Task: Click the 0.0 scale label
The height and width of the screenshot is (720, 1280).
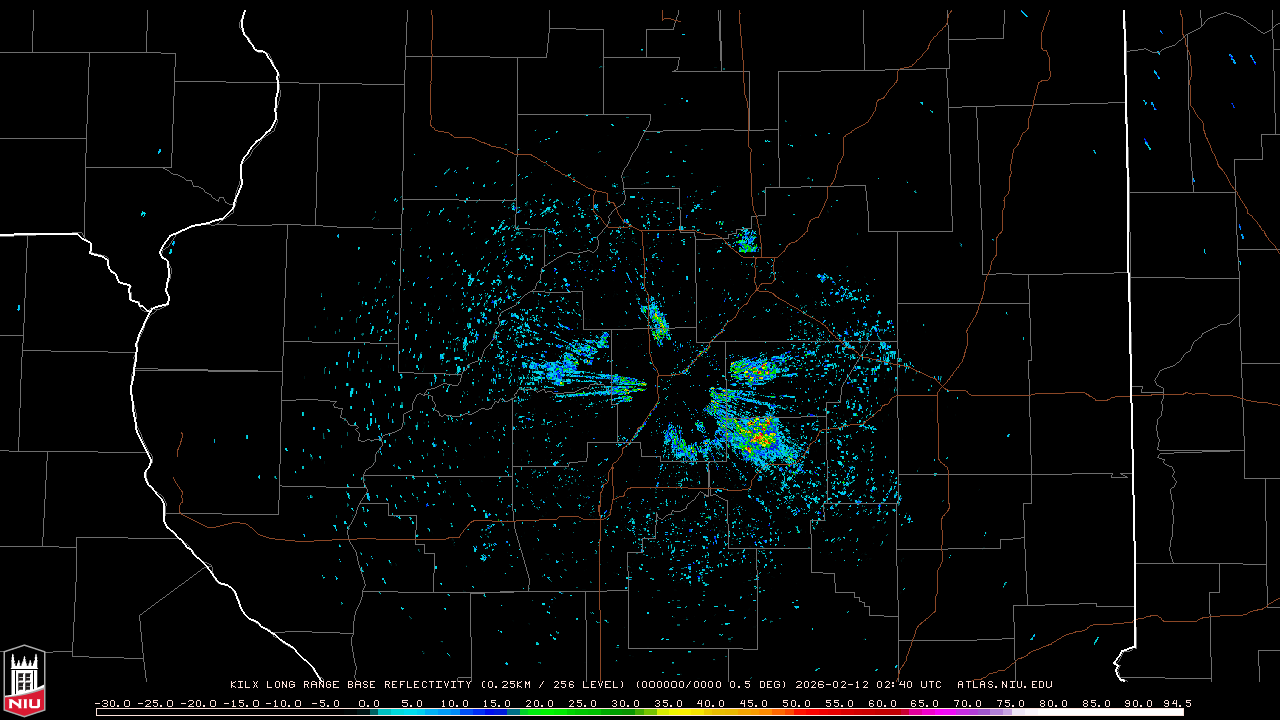Action: 369,703
